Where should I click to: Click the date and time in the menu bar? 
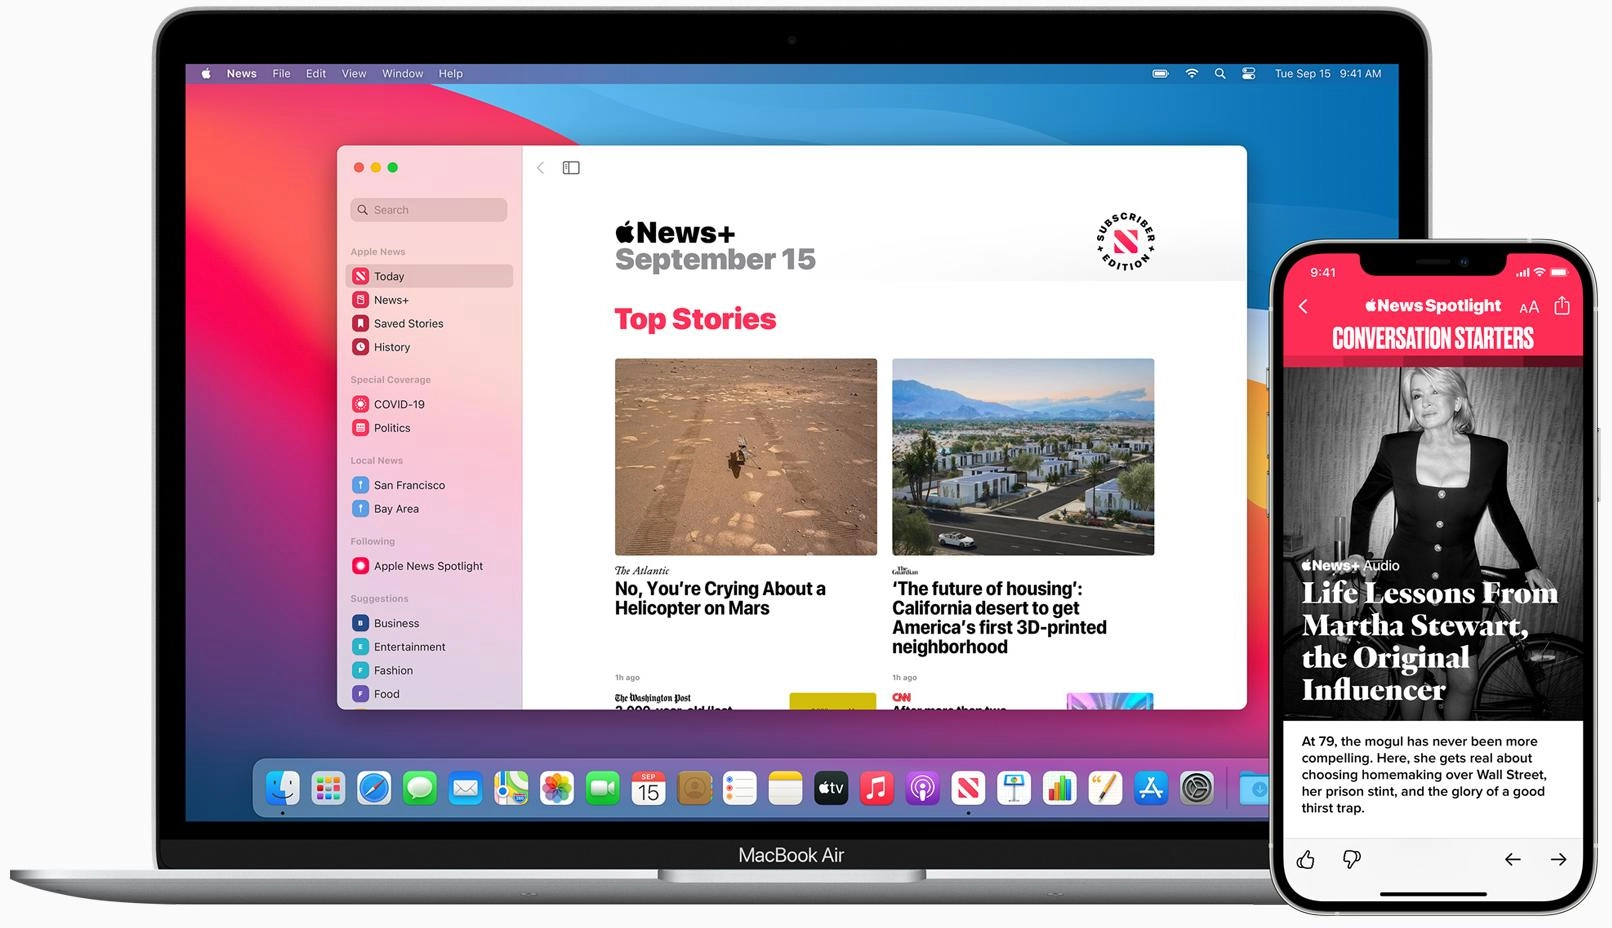[1328, 74]
